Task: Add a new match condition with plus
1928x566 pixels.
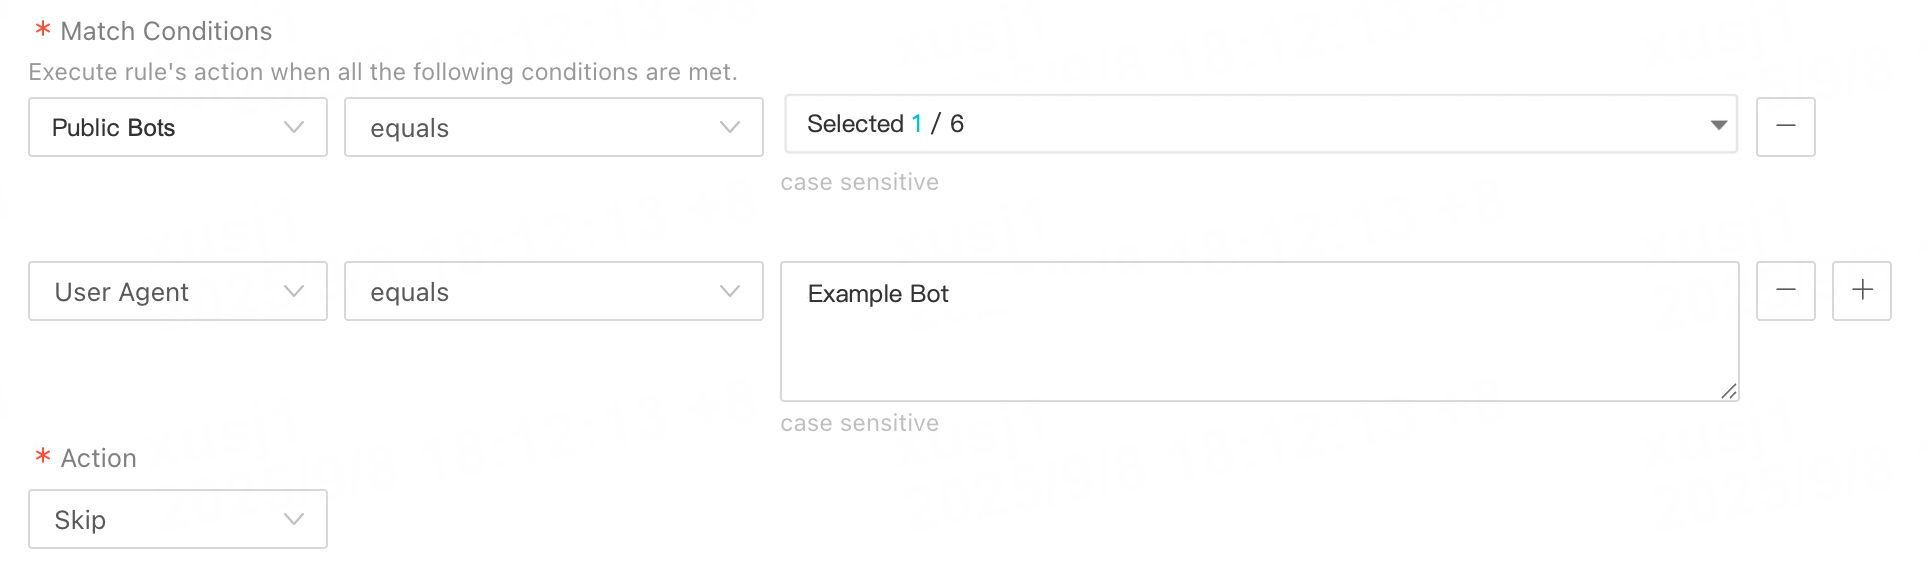Action: click(x=1861, y=290)
